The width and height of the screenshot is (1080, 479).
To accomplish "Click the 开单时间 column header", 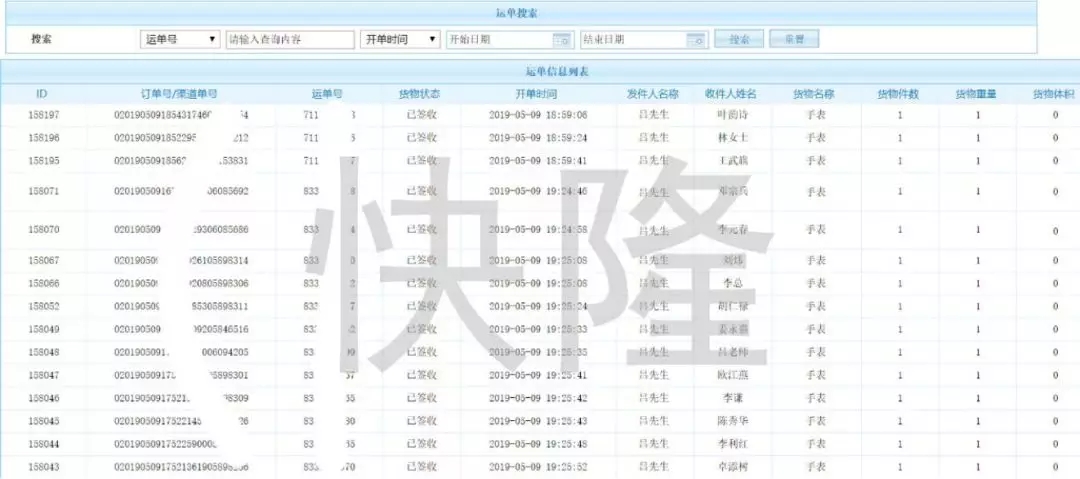I will tap(538, 94).
